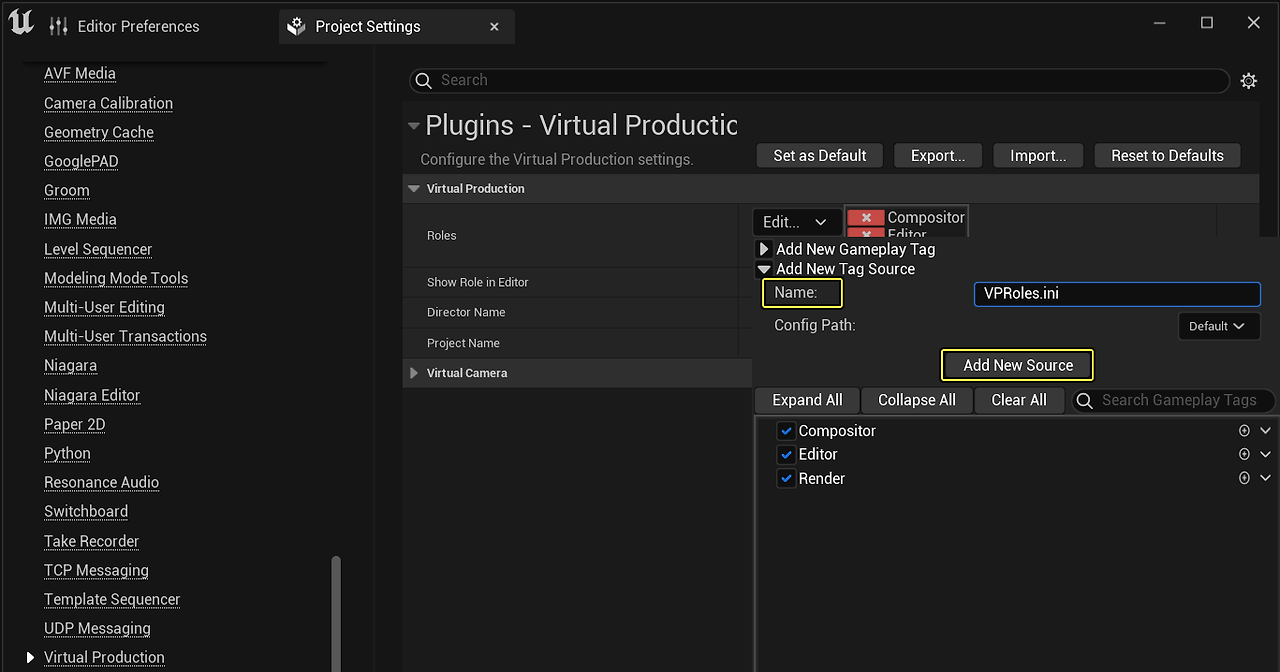The height and width of the screenshot is (672, 1280).
Task: Select the Project Settings tab
Action: [397, 27]
